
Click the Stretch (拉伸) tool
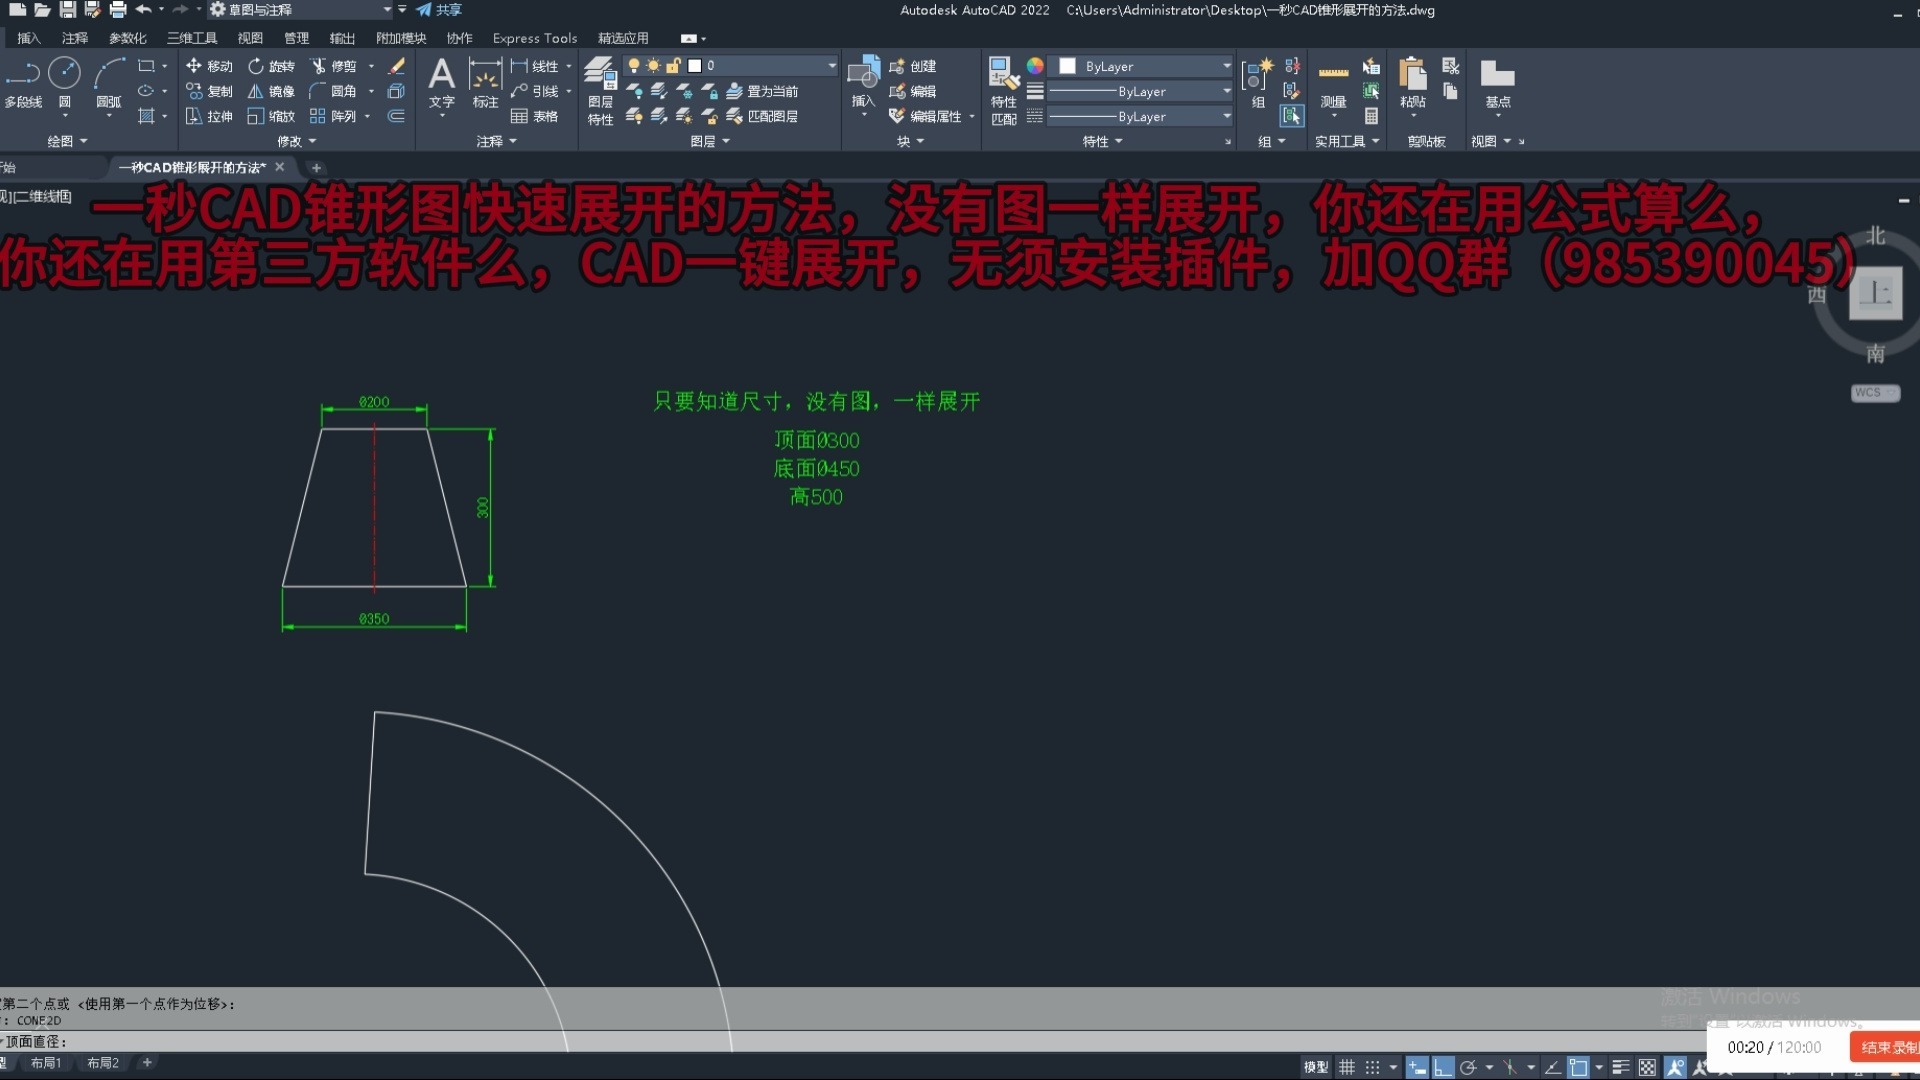[209, 116]
